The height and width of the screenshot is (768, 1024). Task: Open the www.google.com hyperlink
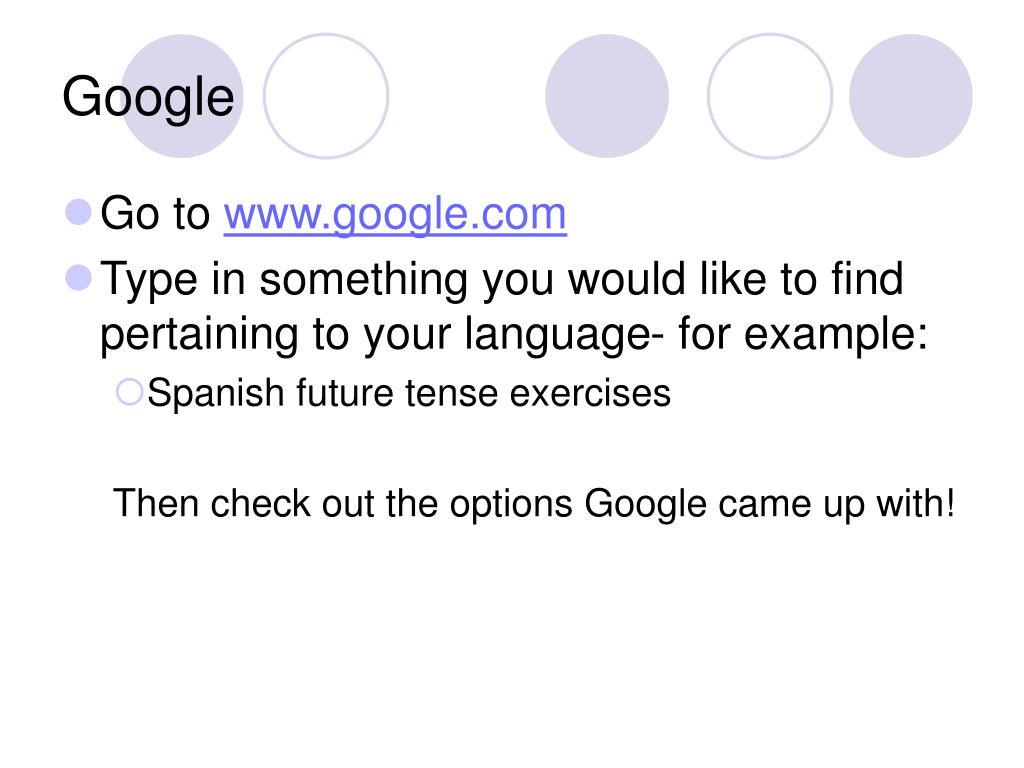point(395,215)
